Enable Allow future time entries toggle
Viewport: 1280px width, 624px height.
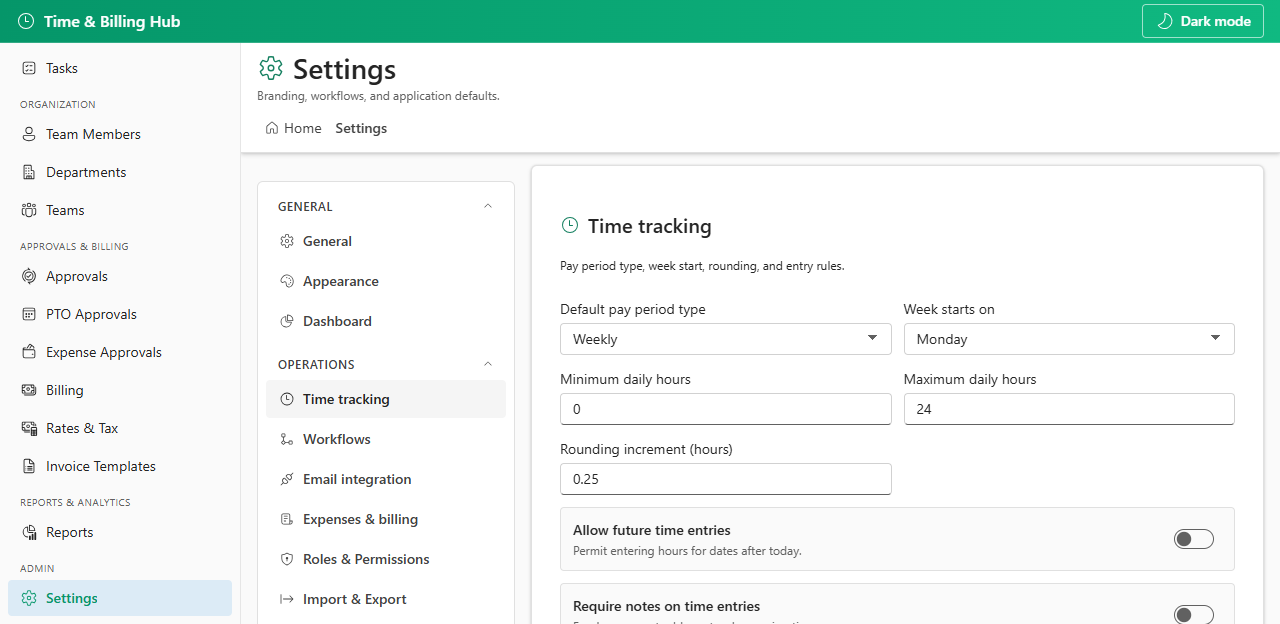click(1194, 539)
